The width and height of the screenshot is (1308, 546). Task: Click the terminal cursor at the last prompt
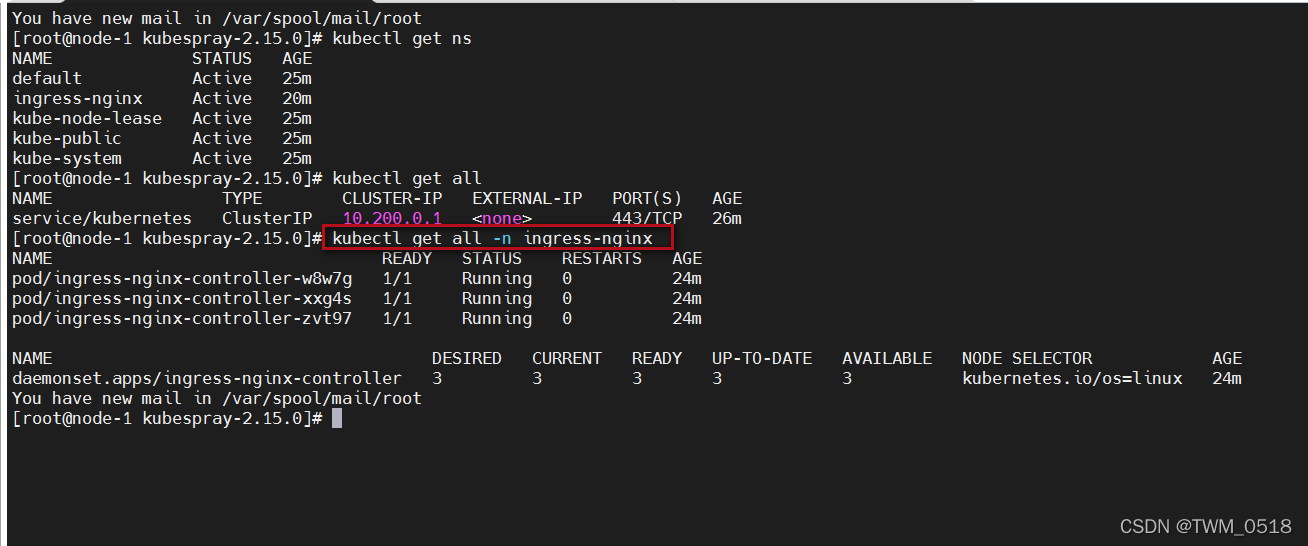coord(337,418)
